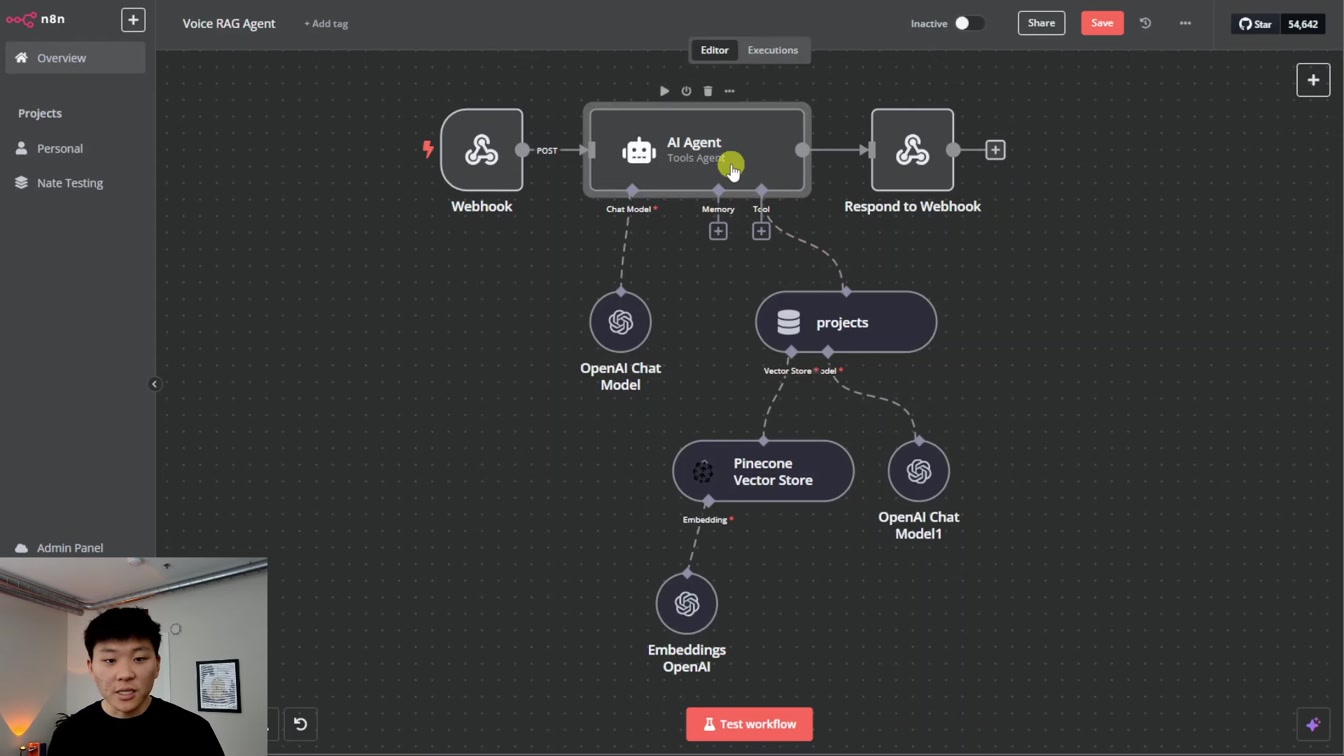The image size is (1344, 756).
Task: Click the workflow name Voice RAG Agent
Action: tap(229, 23)
